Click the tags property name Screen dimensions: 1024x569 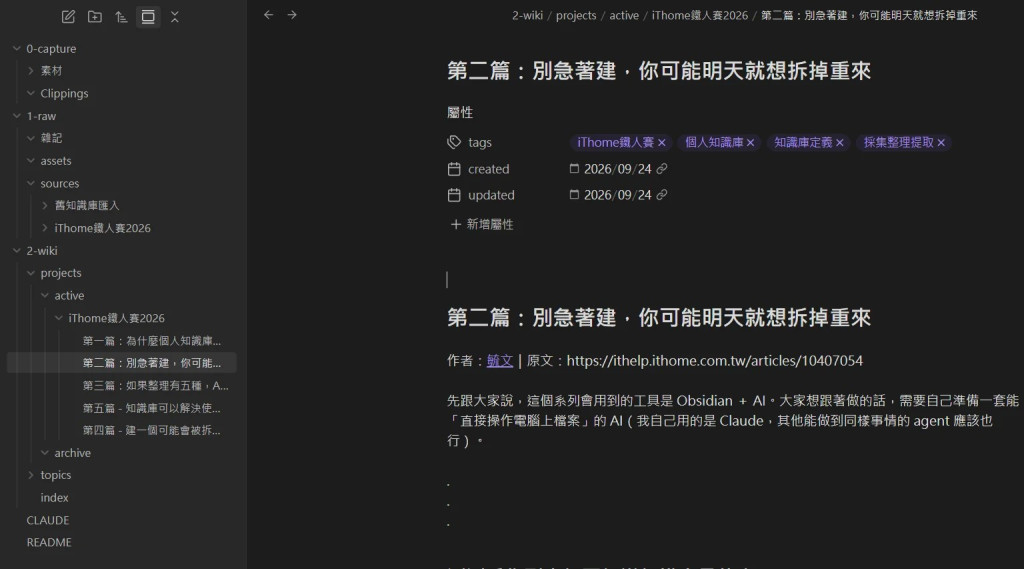tap(479, 142)
